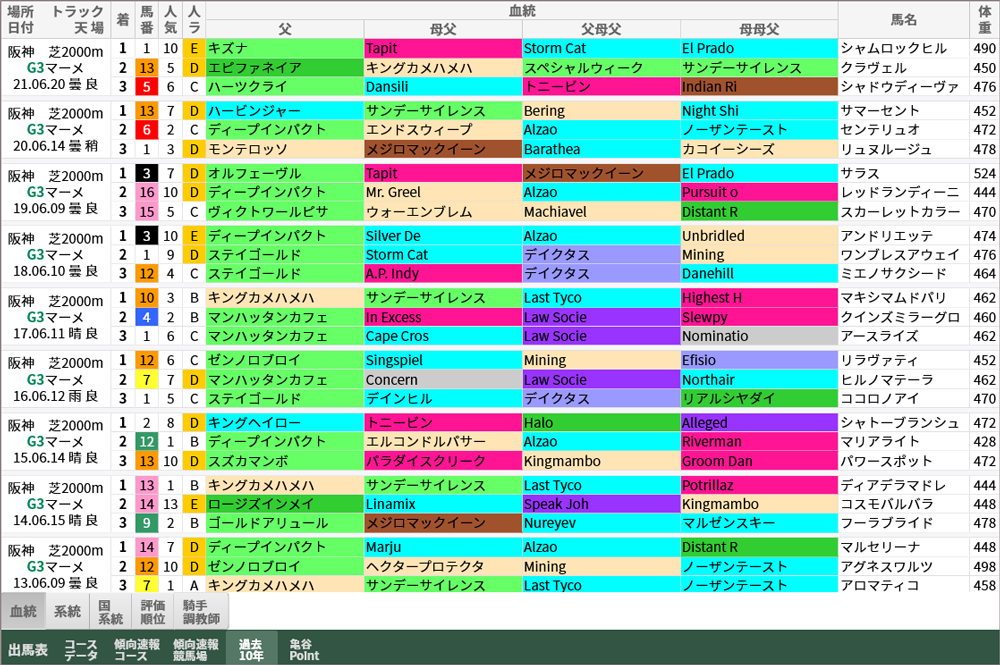1000x665 pixels.
Task: Switch to the 系統 tab
Action: tap(66, 610)
